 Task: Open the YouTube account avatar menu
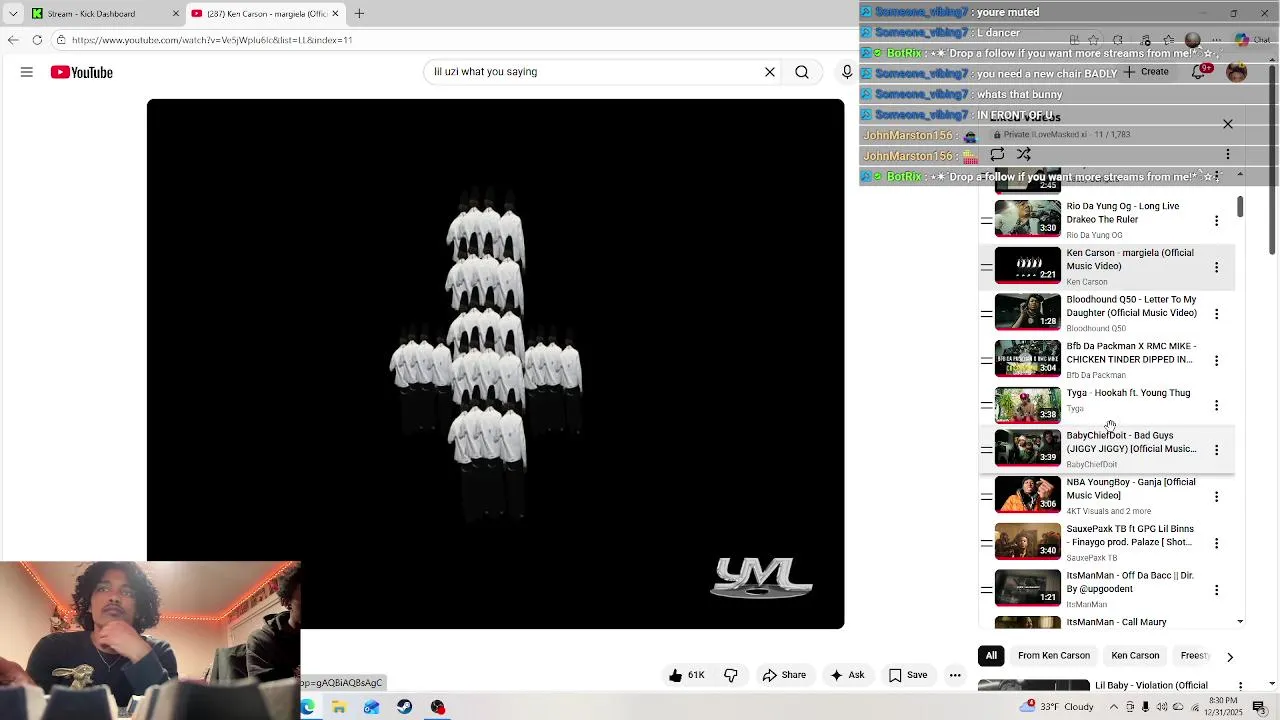coord(1237,72)
